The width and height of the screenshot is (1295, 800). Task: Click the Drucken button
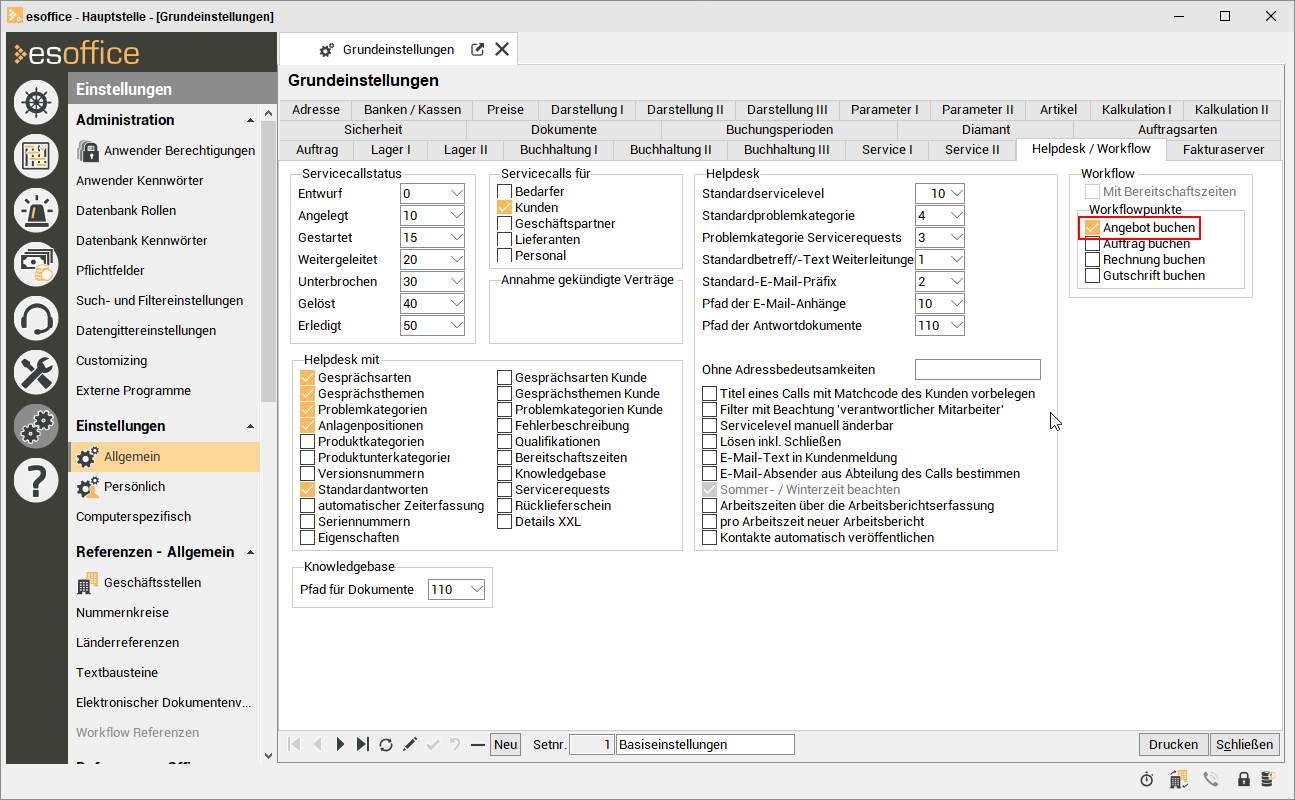pyautogui.click(x=1173, y=745)
